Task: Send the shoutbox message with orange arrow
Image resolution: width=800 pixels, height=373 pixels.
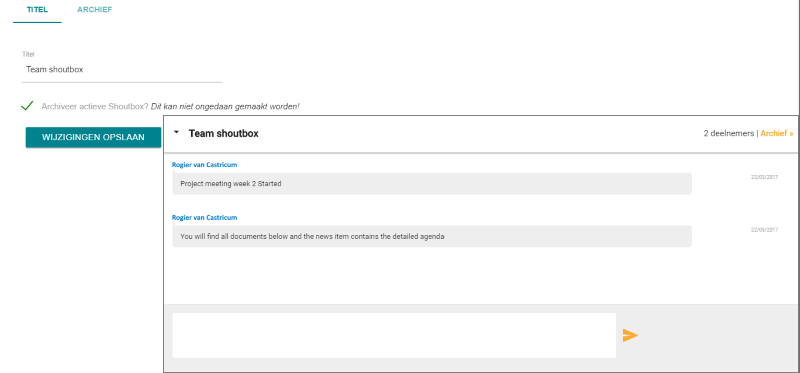Action: (x=630, y=335)
